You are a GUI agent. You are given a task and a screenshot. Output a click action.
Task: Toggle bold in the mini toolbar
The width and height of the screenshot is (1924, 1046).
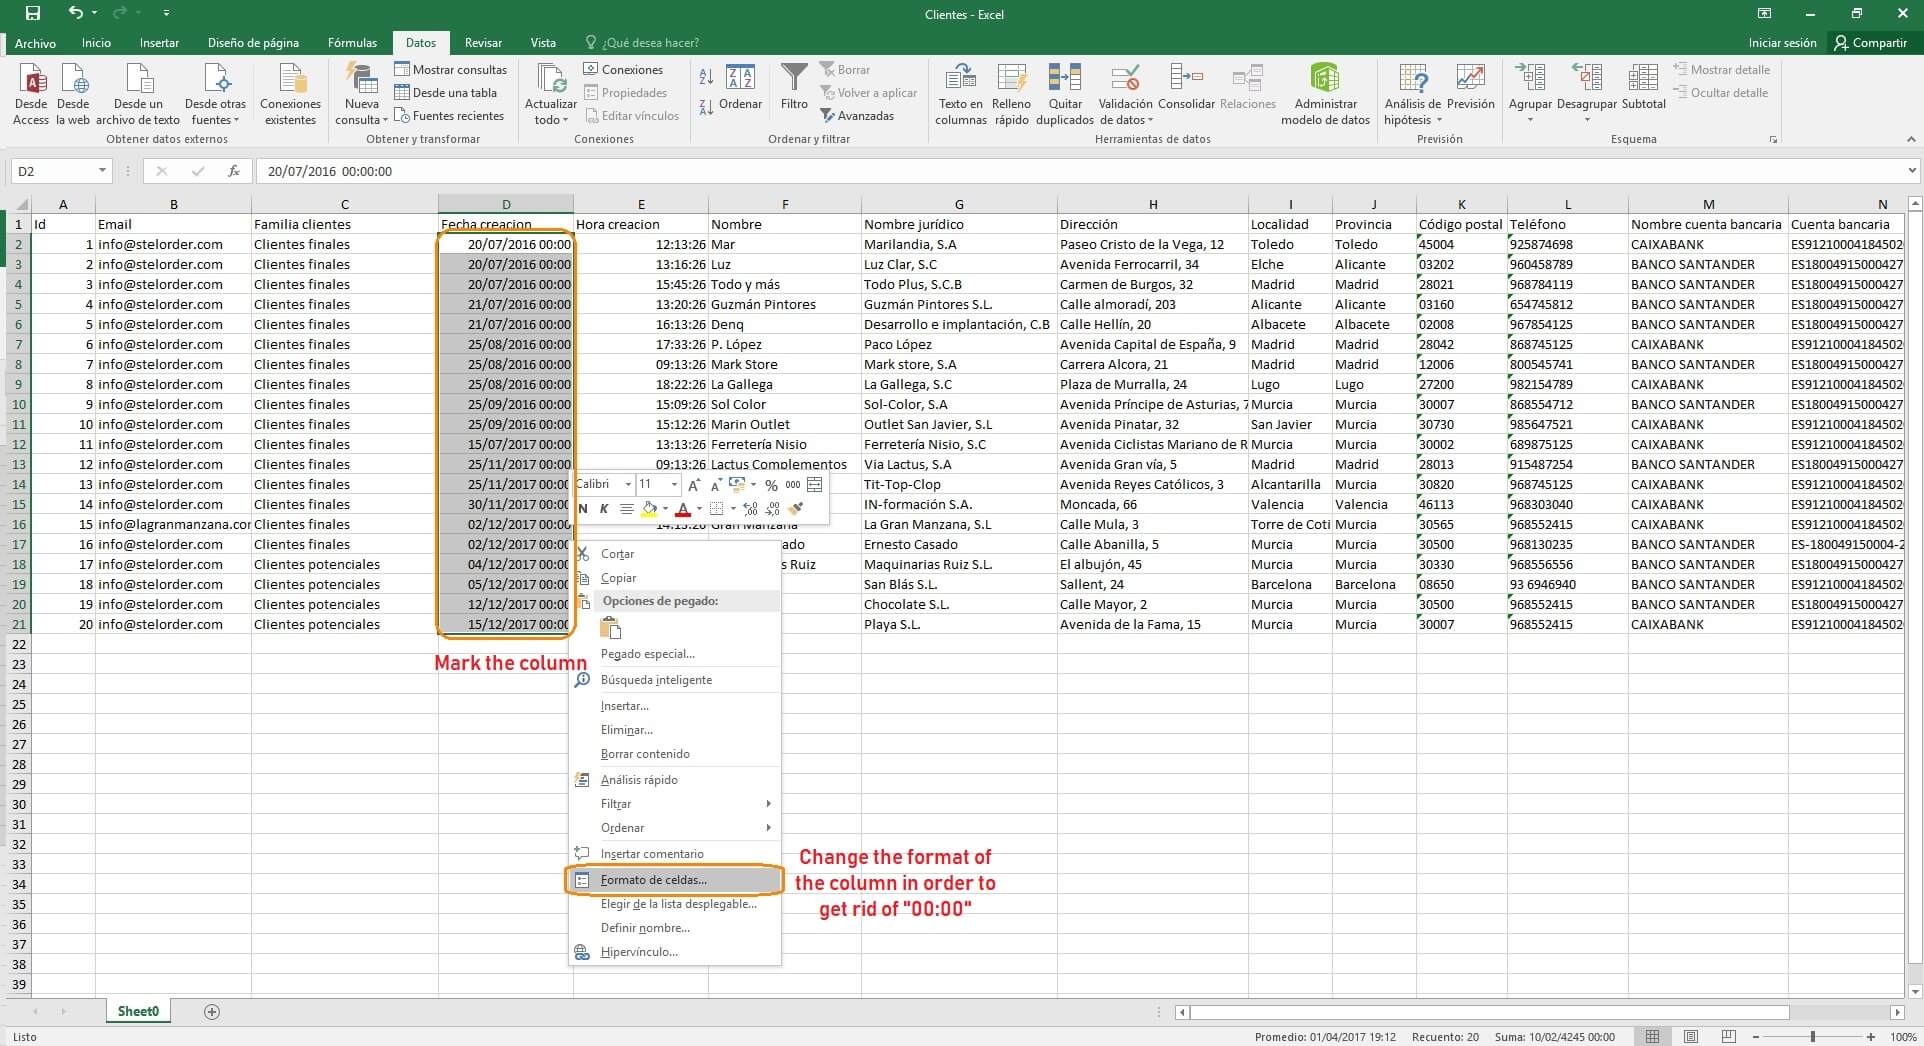[x=583, y=509]
